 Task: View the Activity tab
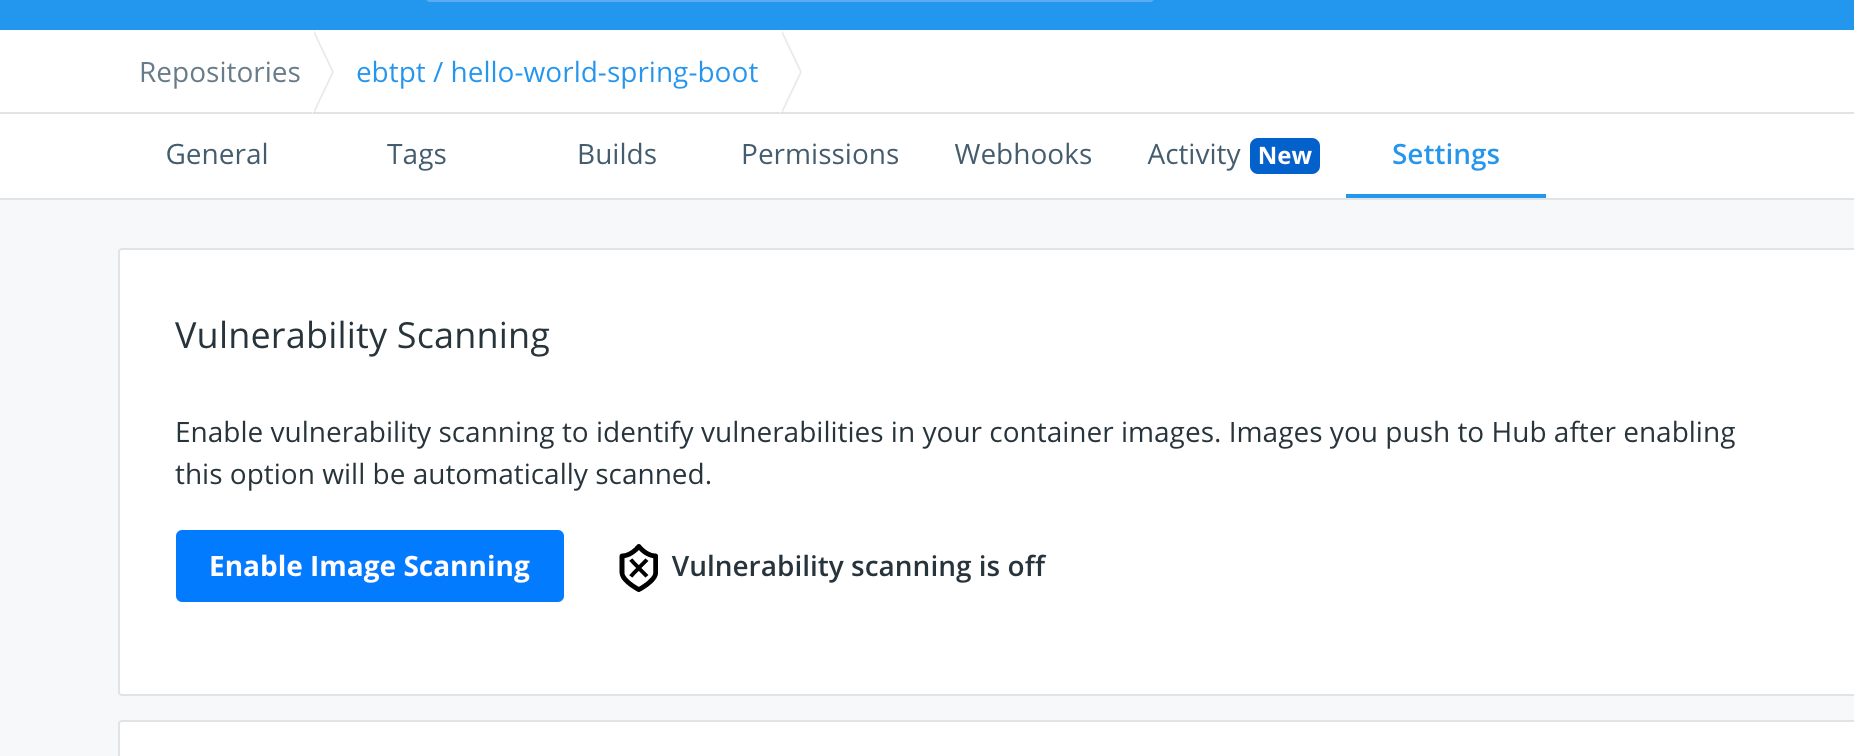point(1194,154)
